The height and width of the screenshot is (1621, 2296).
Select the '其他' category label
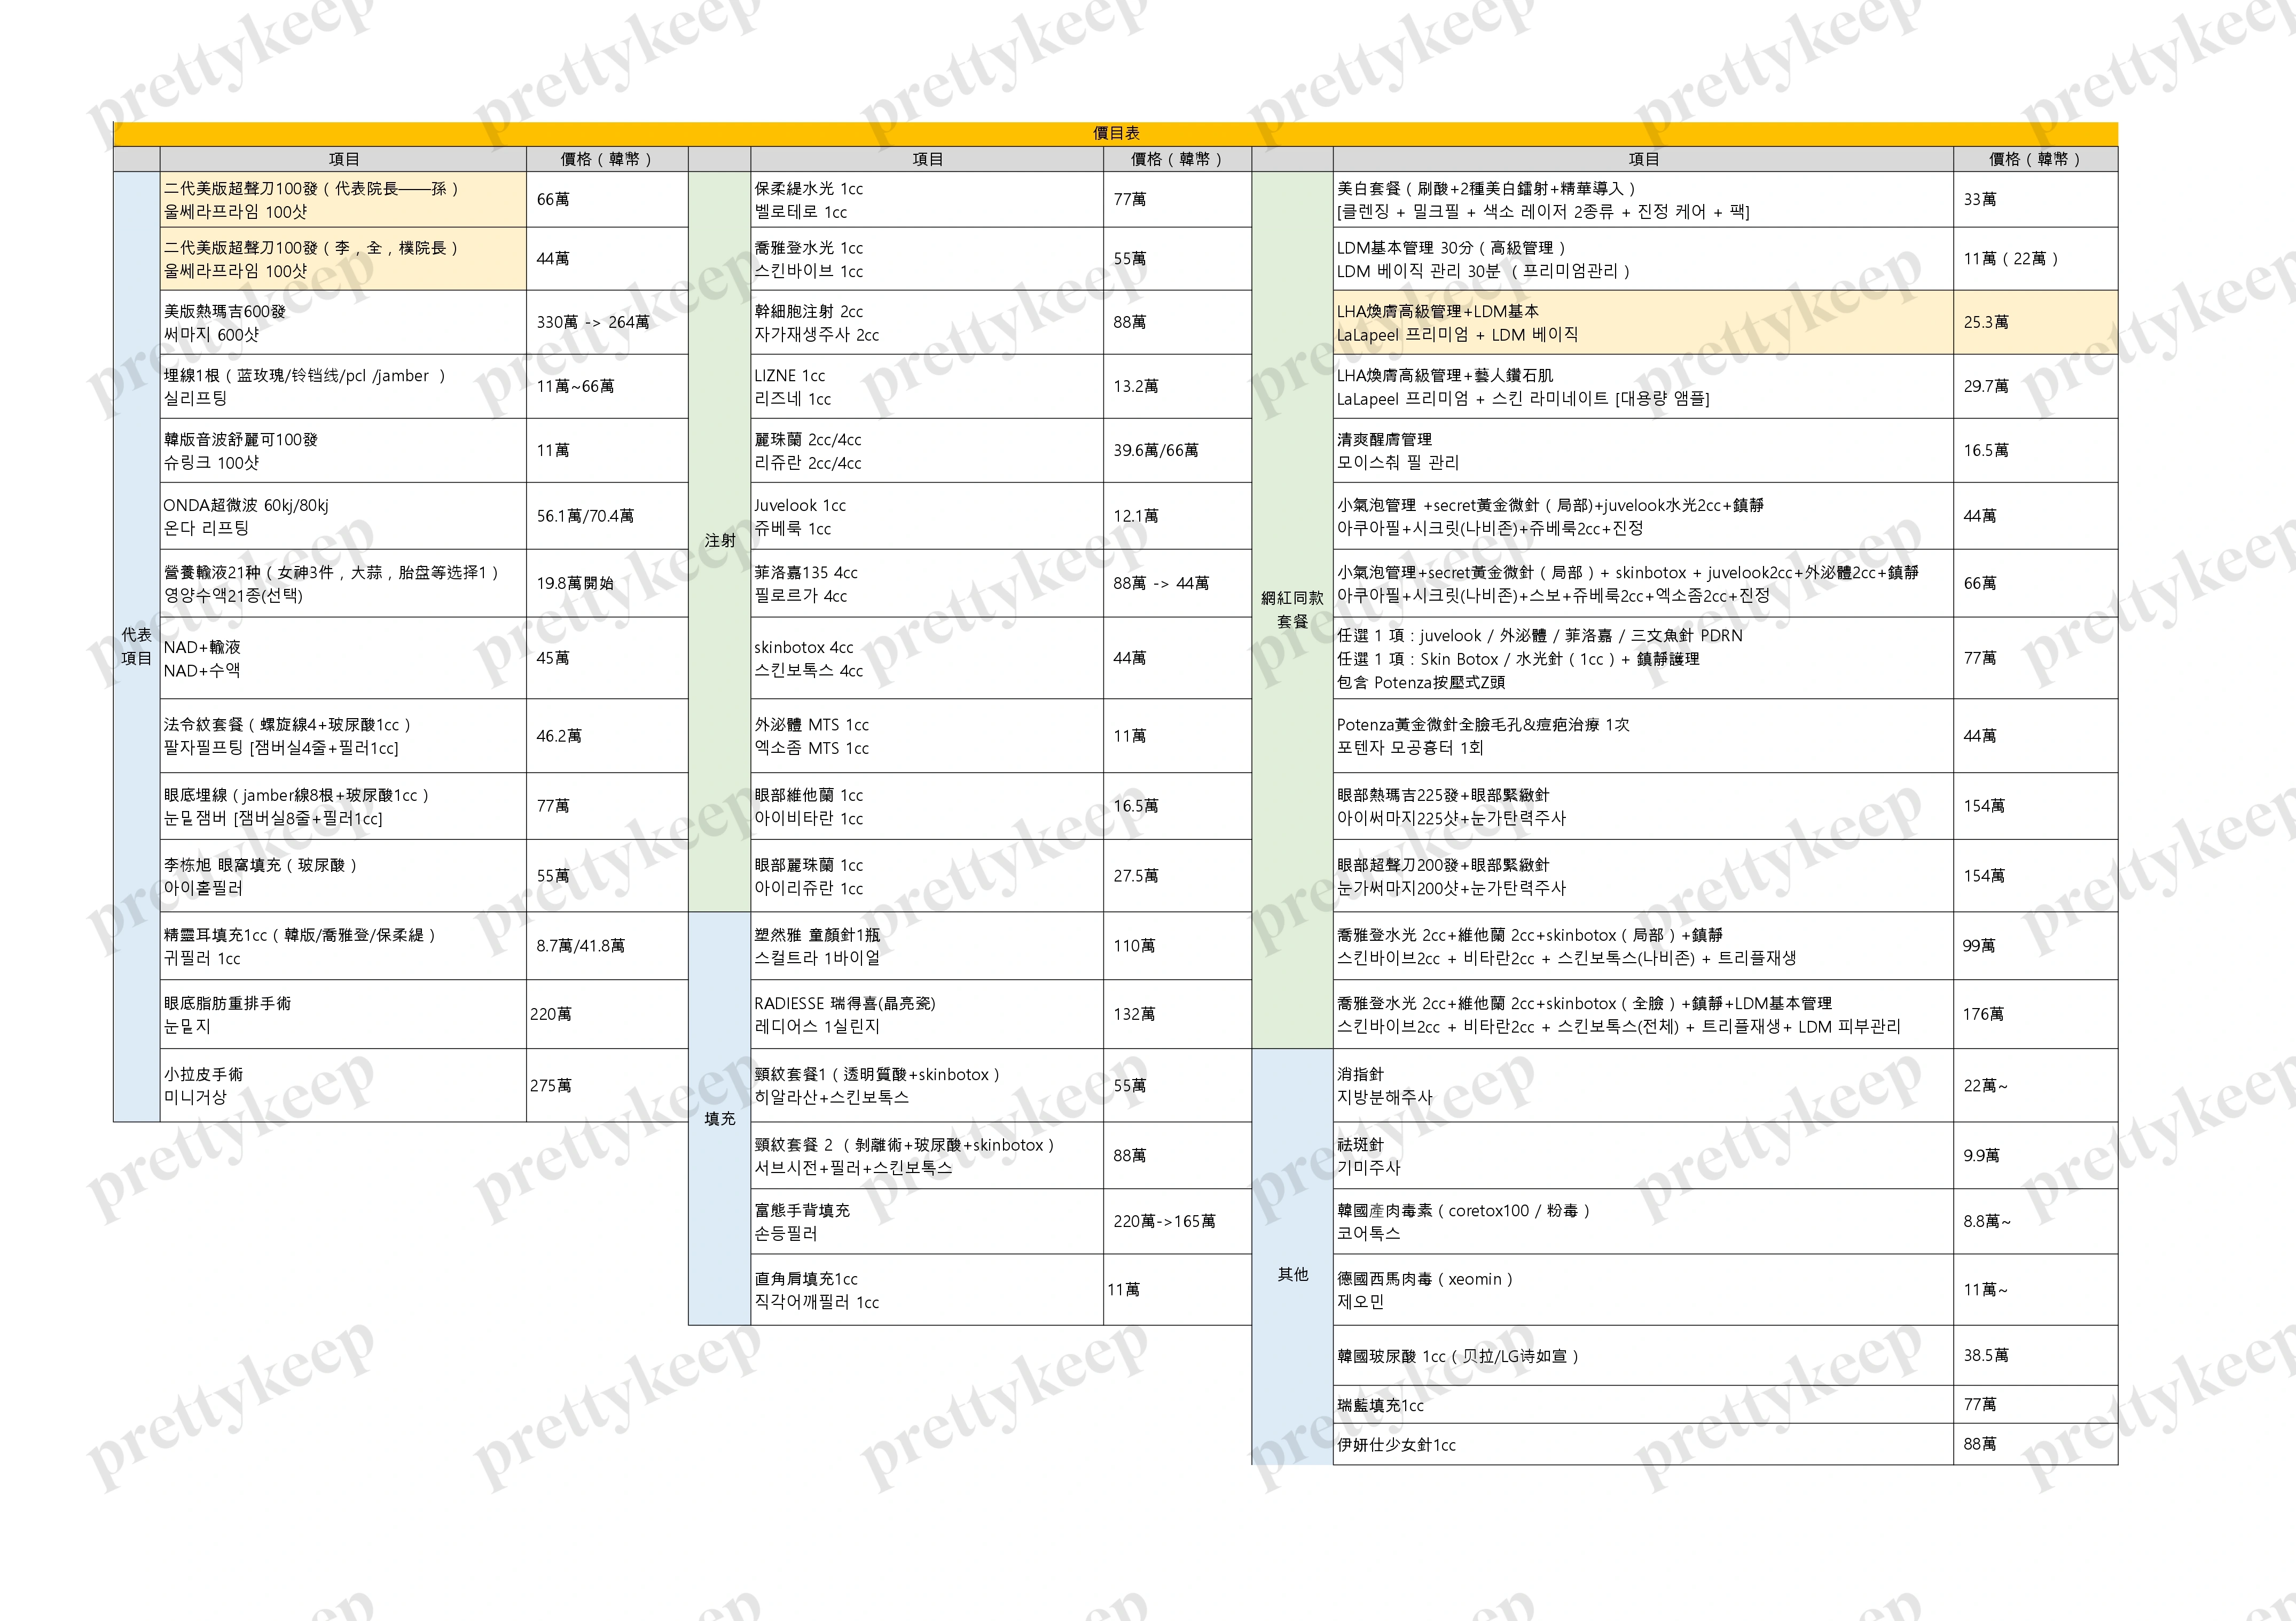1292,1274
